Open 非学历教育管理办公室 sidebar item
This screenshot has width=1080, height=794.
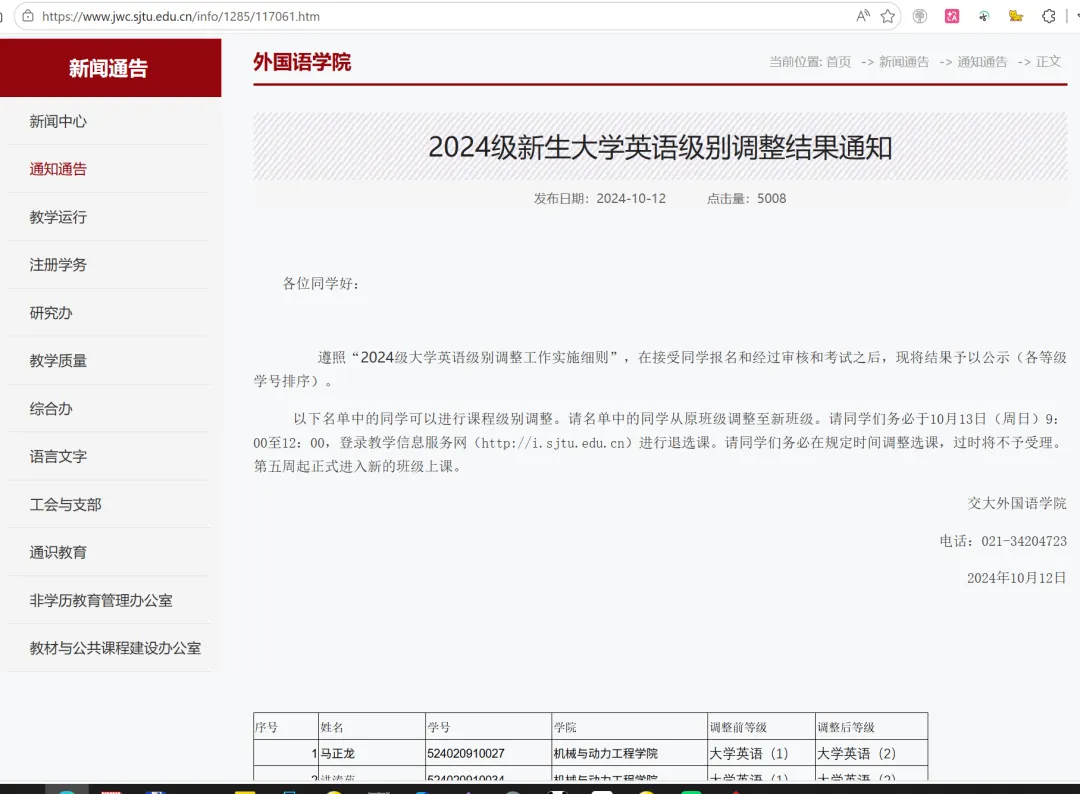point(101,600)
